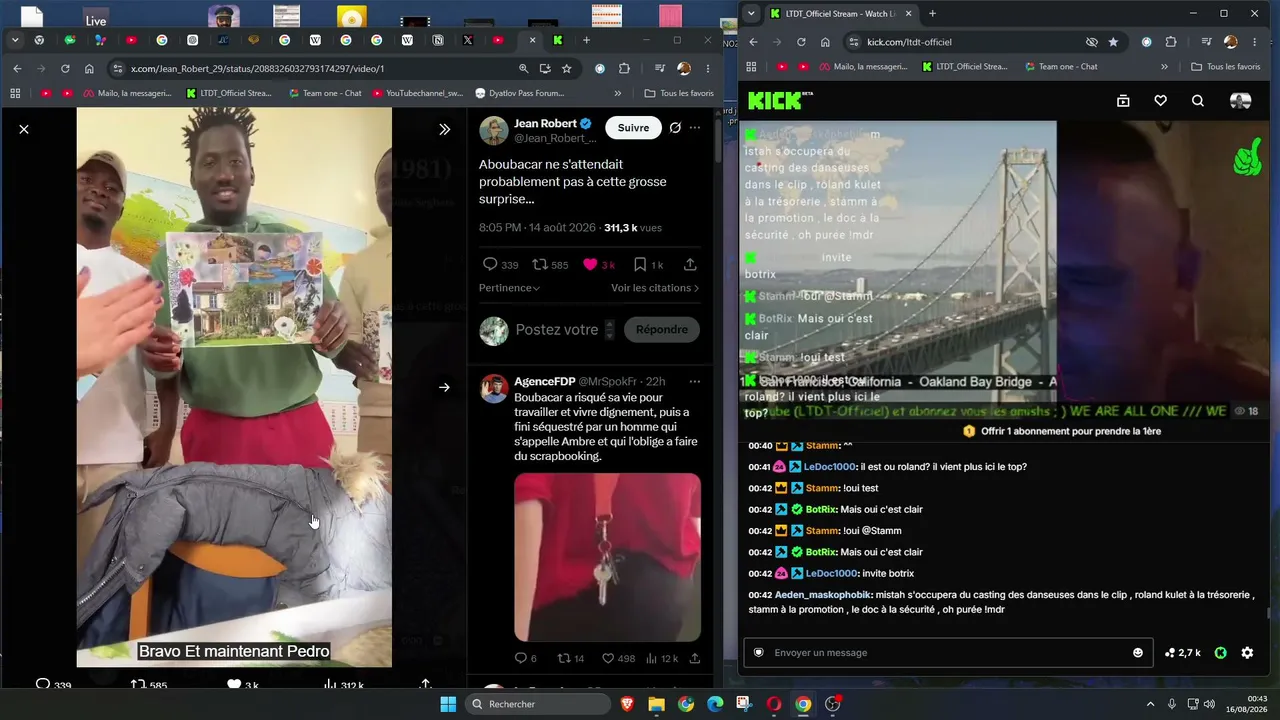This screenshot has height=720, width=1280.
Task: Open new tab in left Chrome window
Action: (x=586, y=40)
